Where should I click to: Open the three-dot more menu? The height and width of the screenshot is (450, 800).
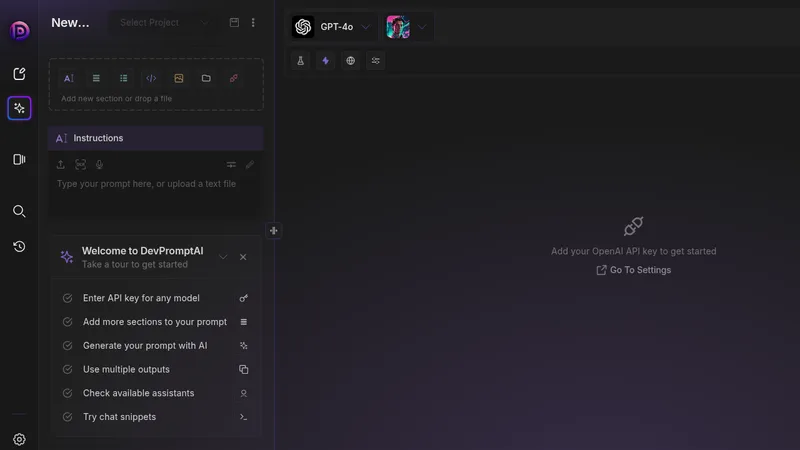253,22
